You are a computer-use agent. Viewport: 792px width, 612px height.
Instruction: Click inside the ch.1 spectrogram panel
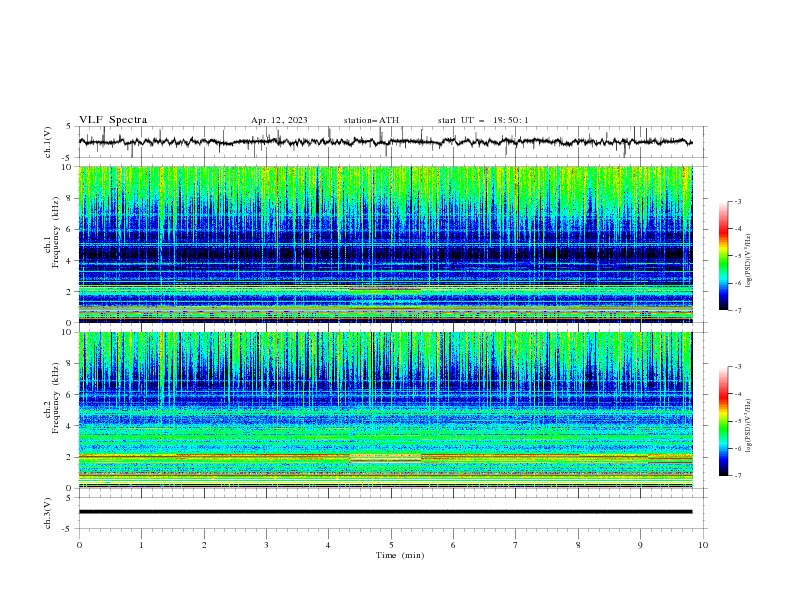pos(385,244)
